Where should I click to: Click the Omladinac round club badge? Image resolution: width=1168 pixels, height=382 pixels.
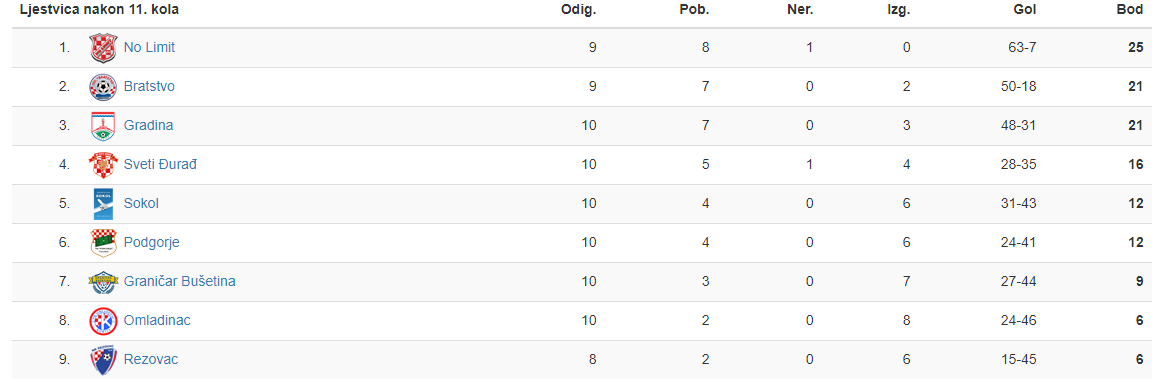coord(104,321)
